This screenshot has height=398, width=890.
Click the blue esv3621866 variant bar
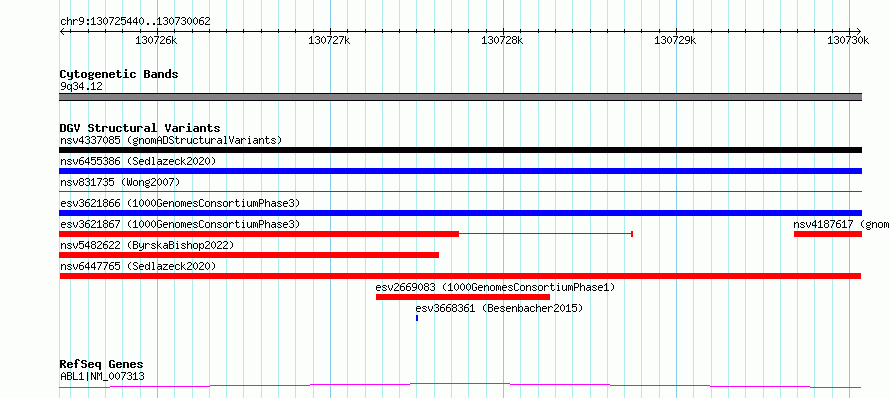[x=460, y=213]
